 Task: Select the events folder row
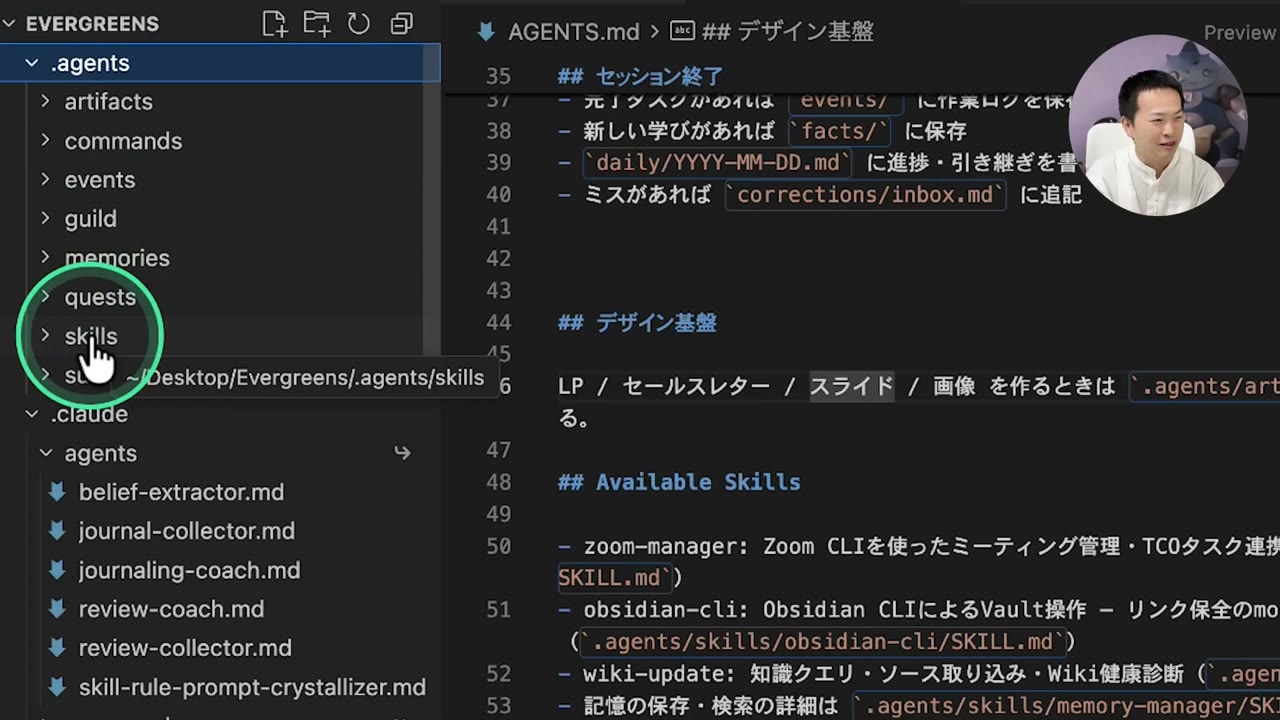click(x=220, y=180)
